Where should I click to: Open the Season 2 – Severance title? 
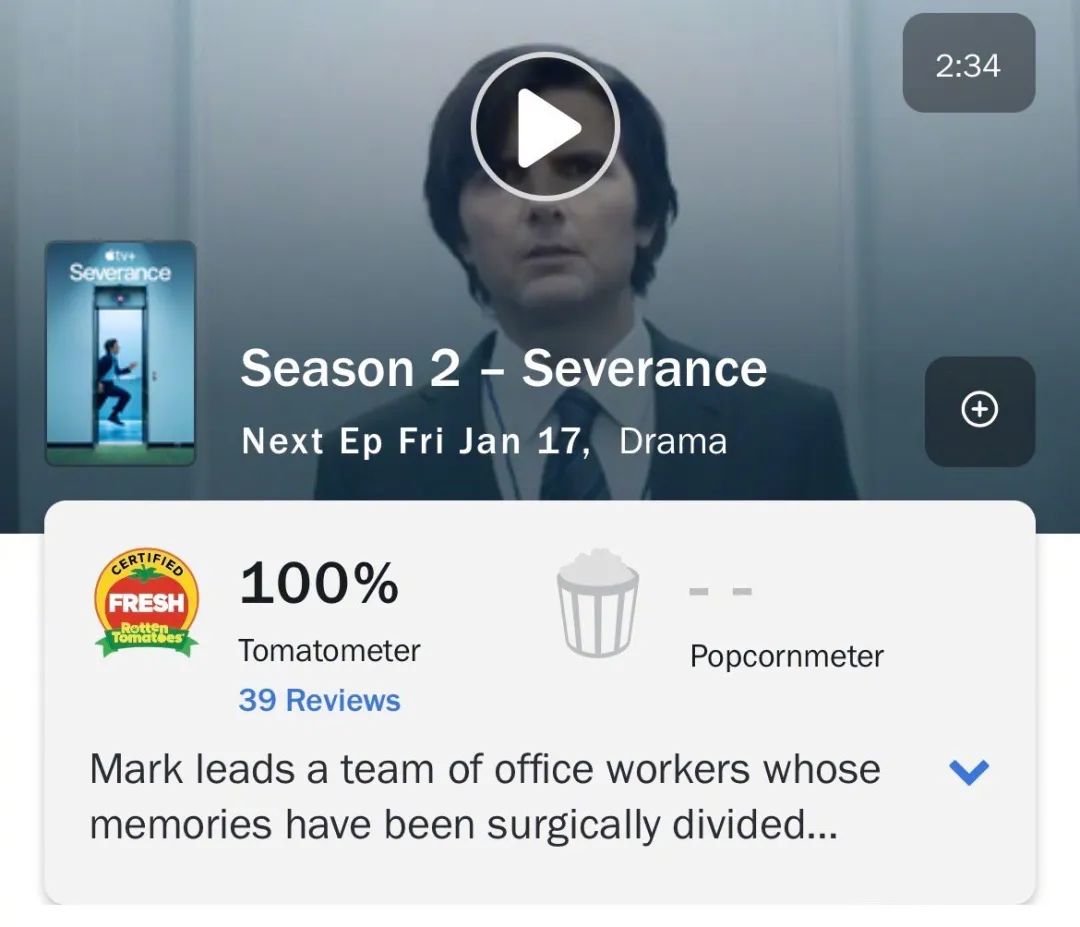503,368
